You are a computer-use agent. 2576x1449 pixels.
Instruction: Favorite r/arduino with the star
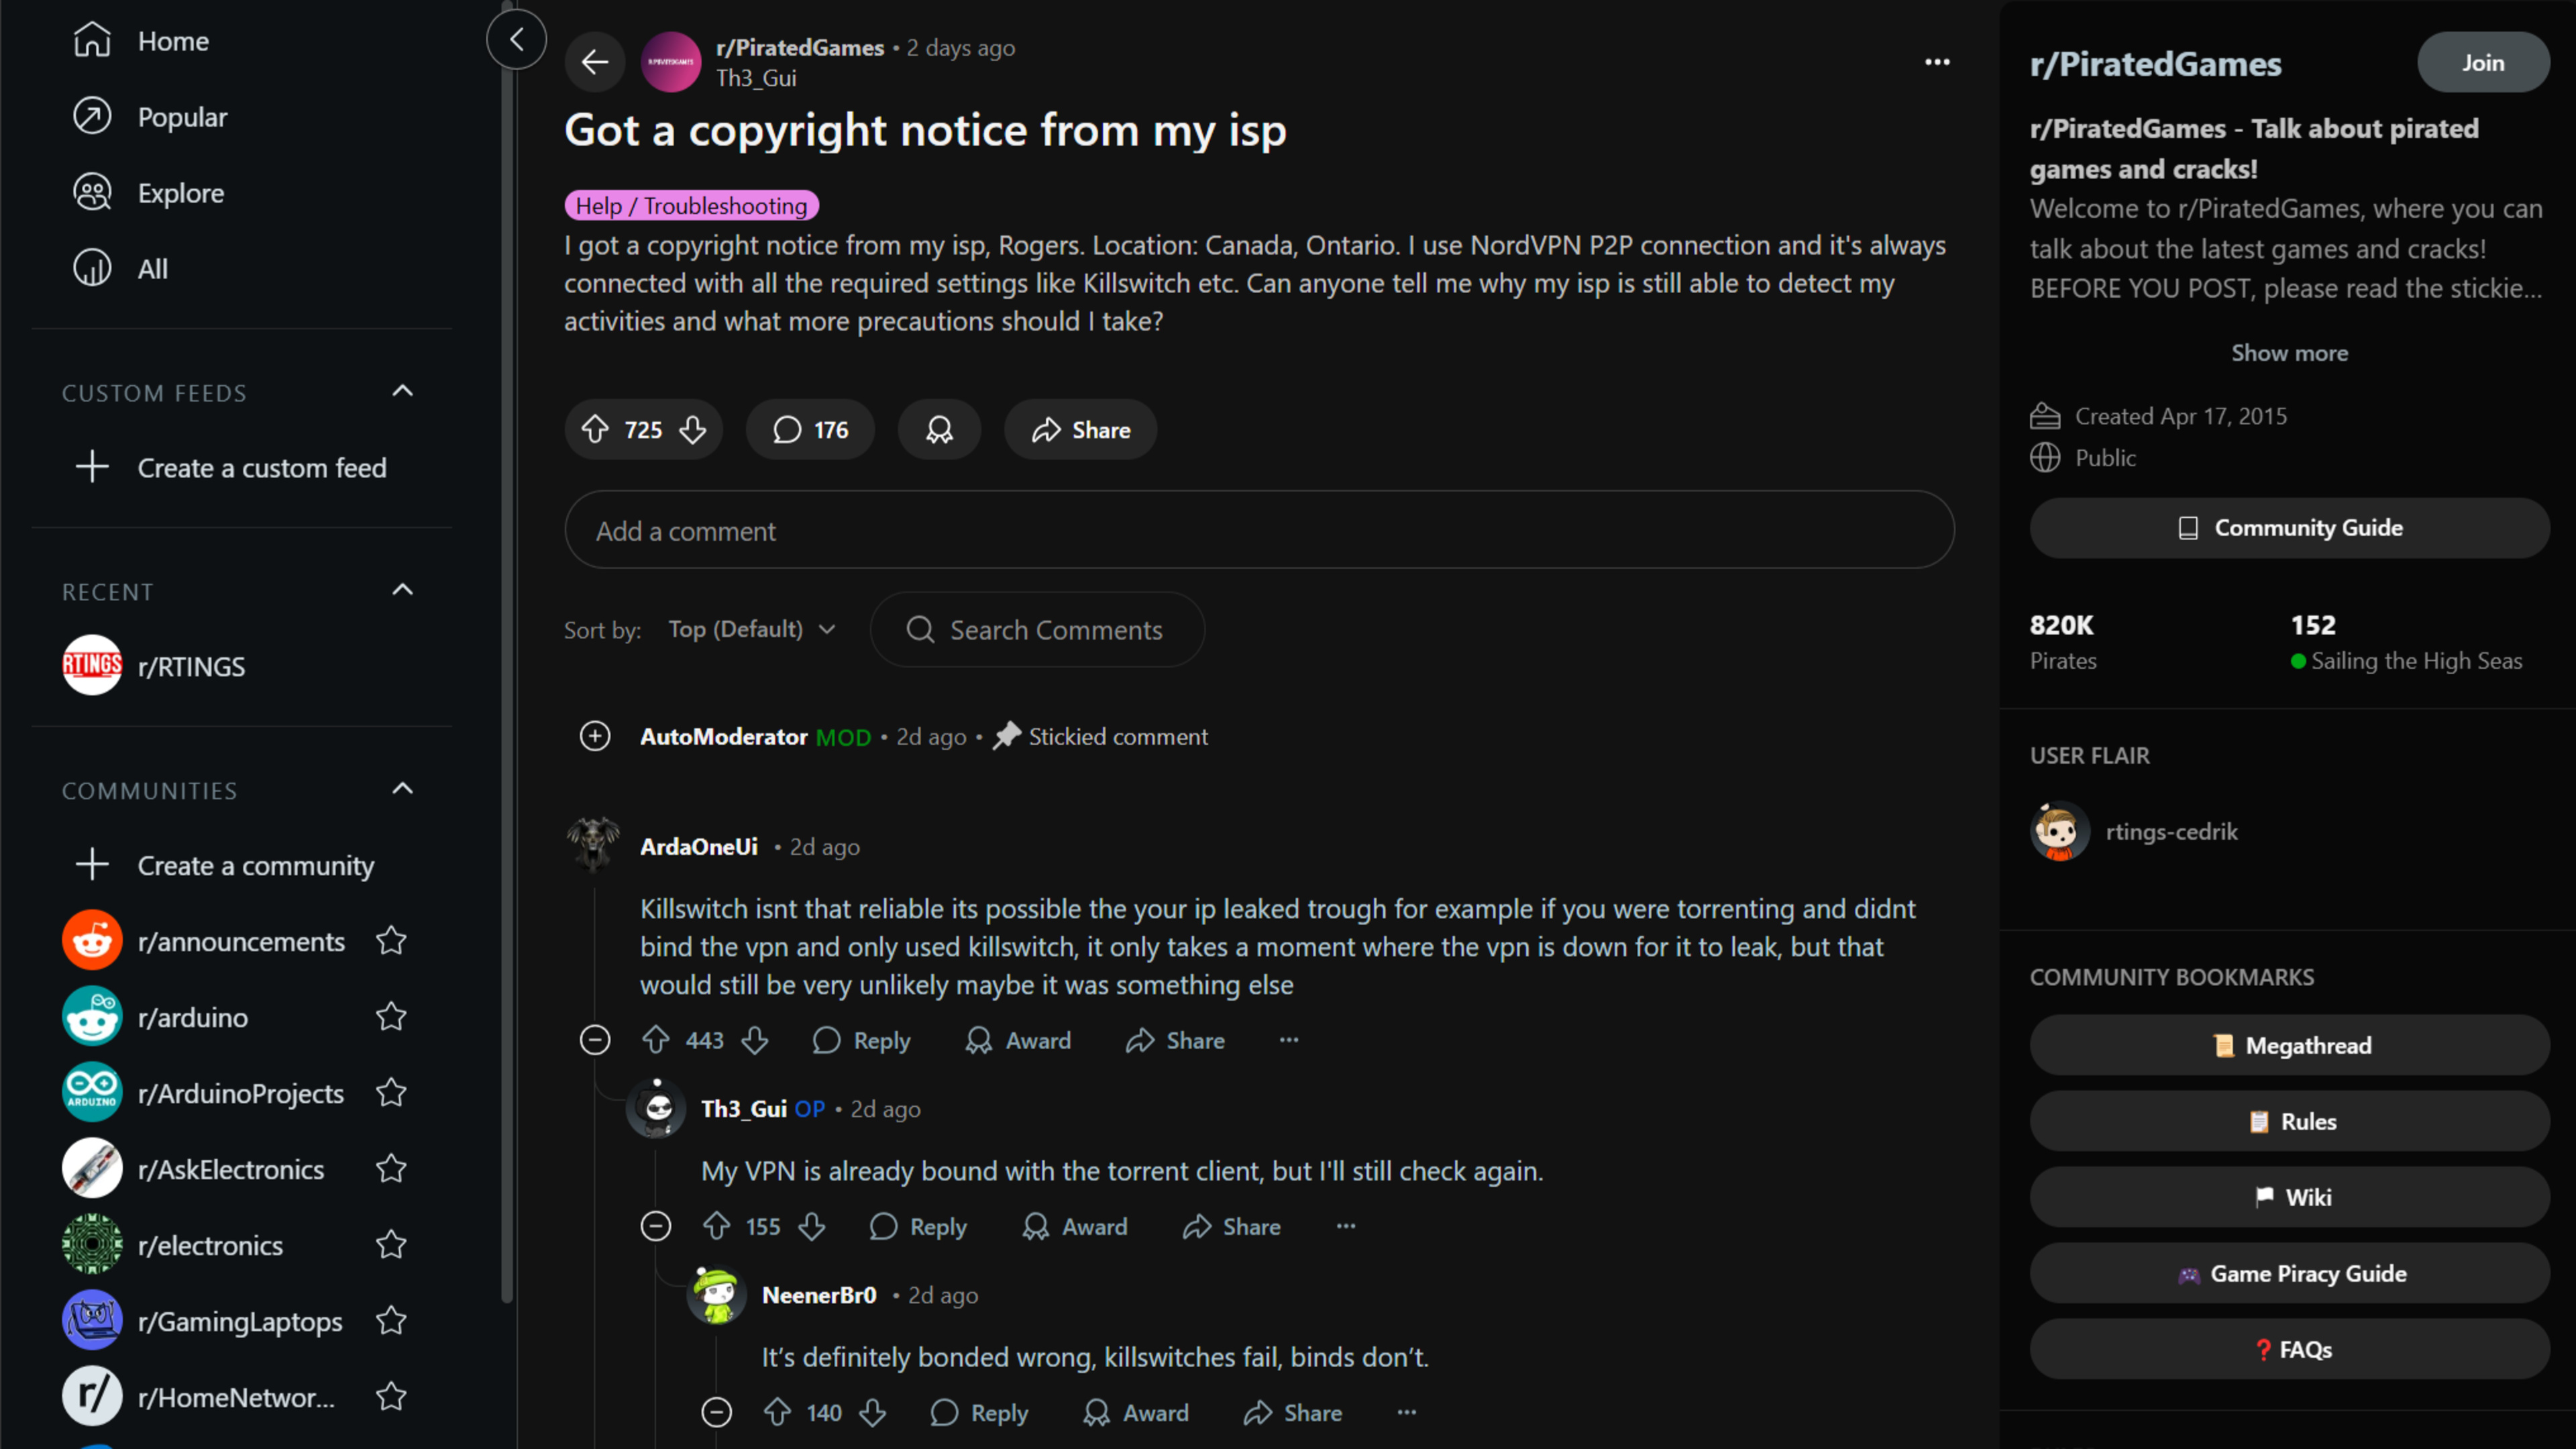pos(391,1017)
